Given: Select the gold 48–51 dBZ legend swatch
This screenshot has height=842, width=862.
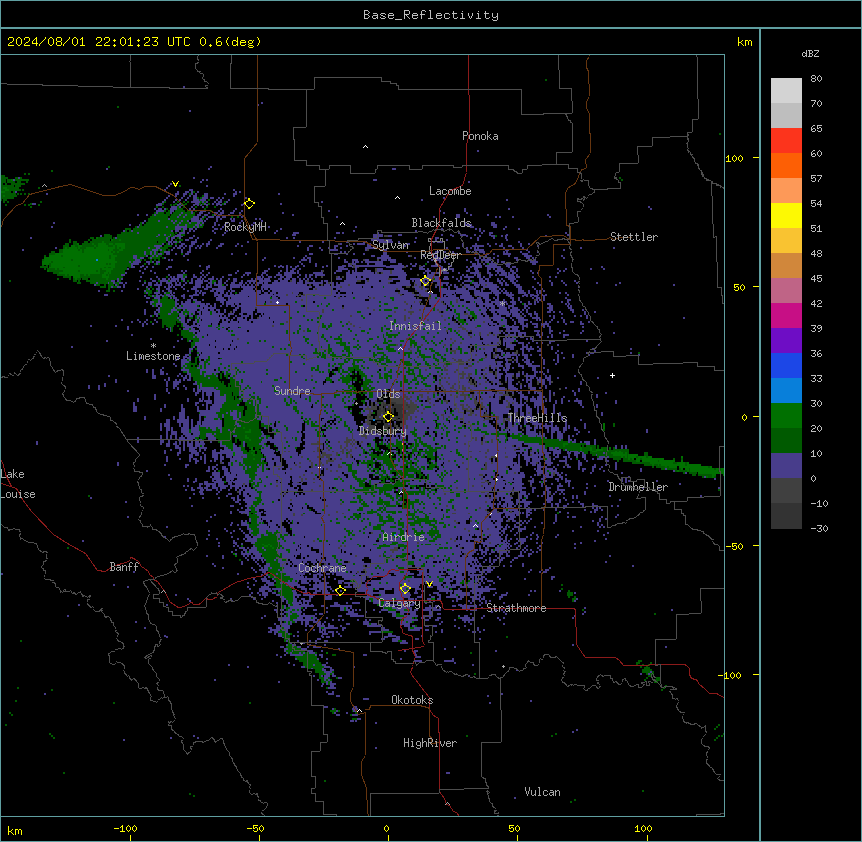Looking at the screenshot, I should coord(786,241).
